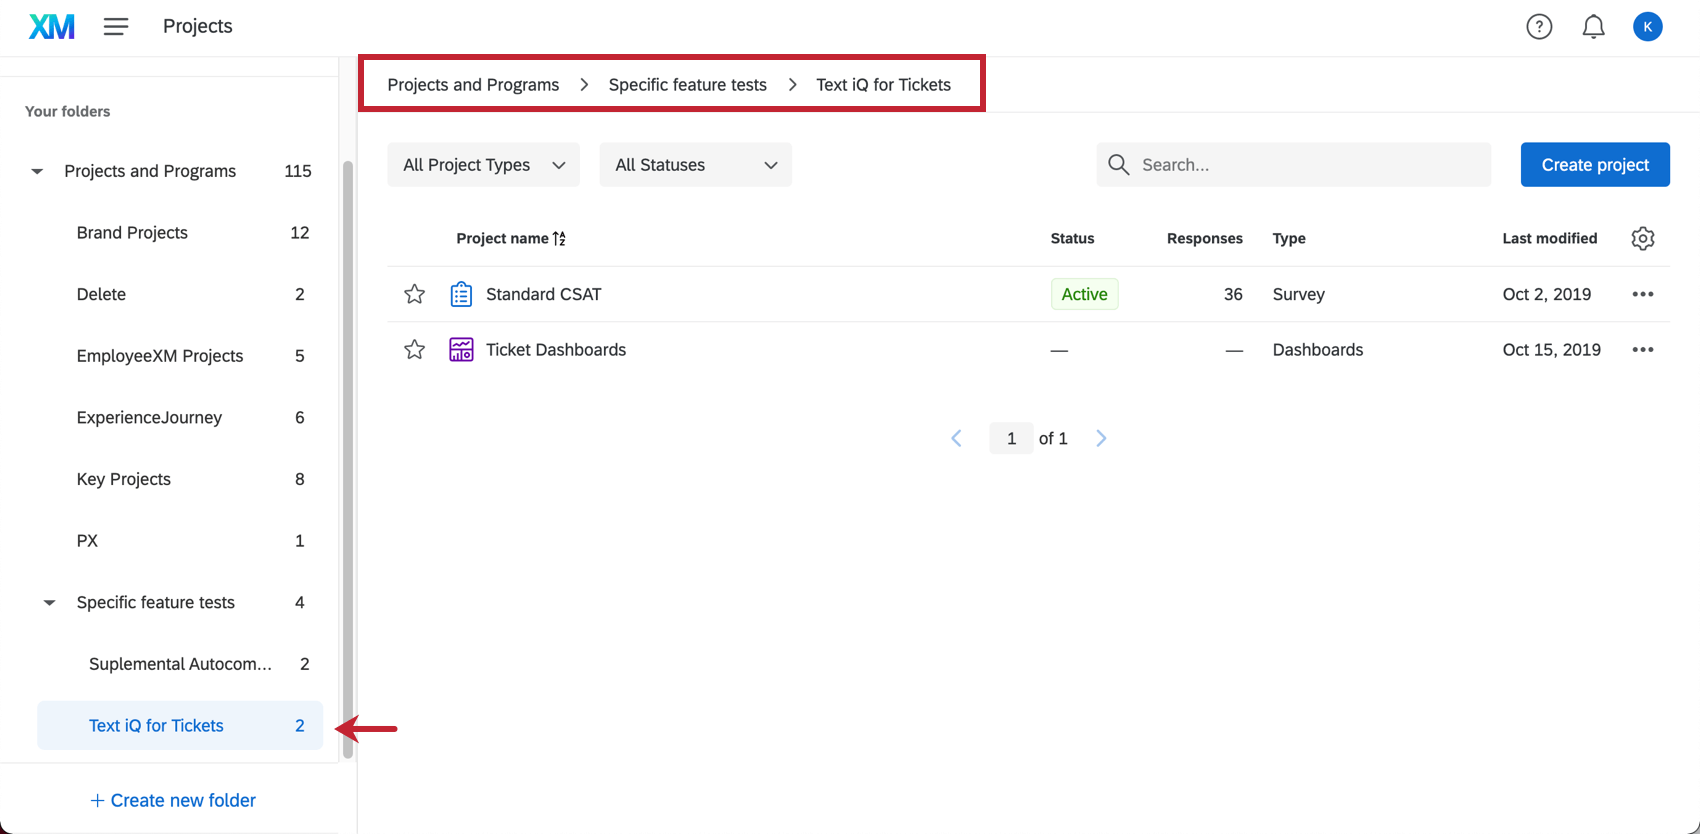
Task: Open the notifications bell
Action: (x=1593, y=27)
